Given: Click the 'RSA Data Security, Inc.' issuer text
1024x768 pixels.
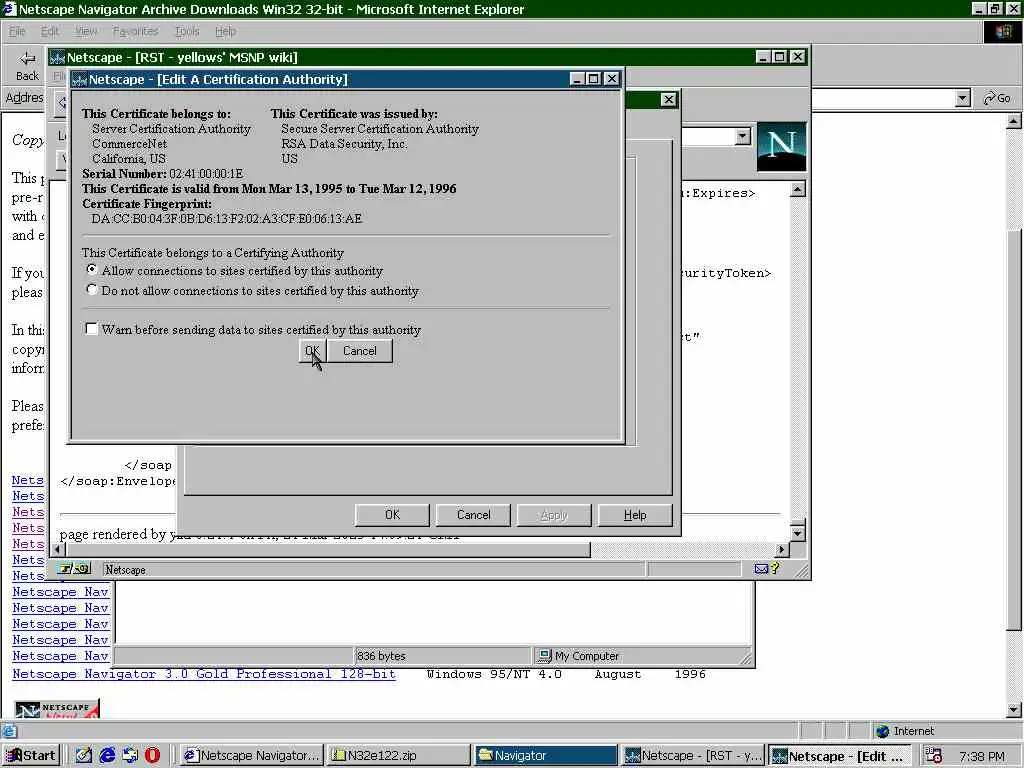Looking at the screenshot, I should 344,144.
